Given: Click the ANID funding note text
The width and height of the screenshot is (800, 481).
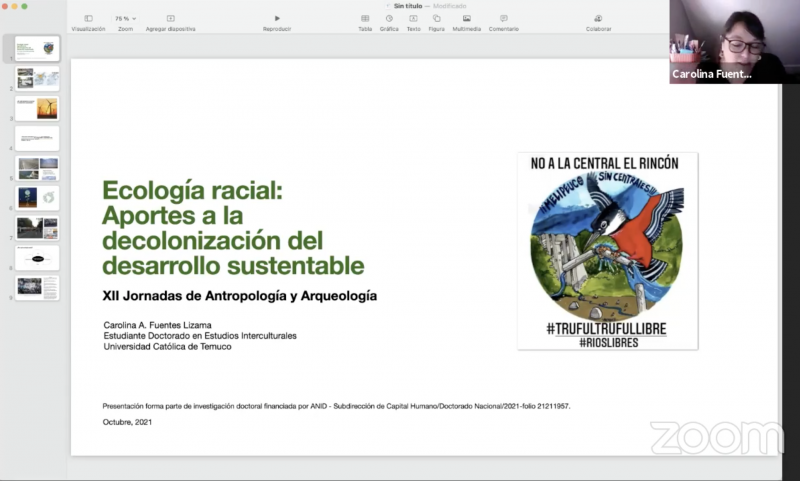Looking at the screenshot, I should [336, 406].
